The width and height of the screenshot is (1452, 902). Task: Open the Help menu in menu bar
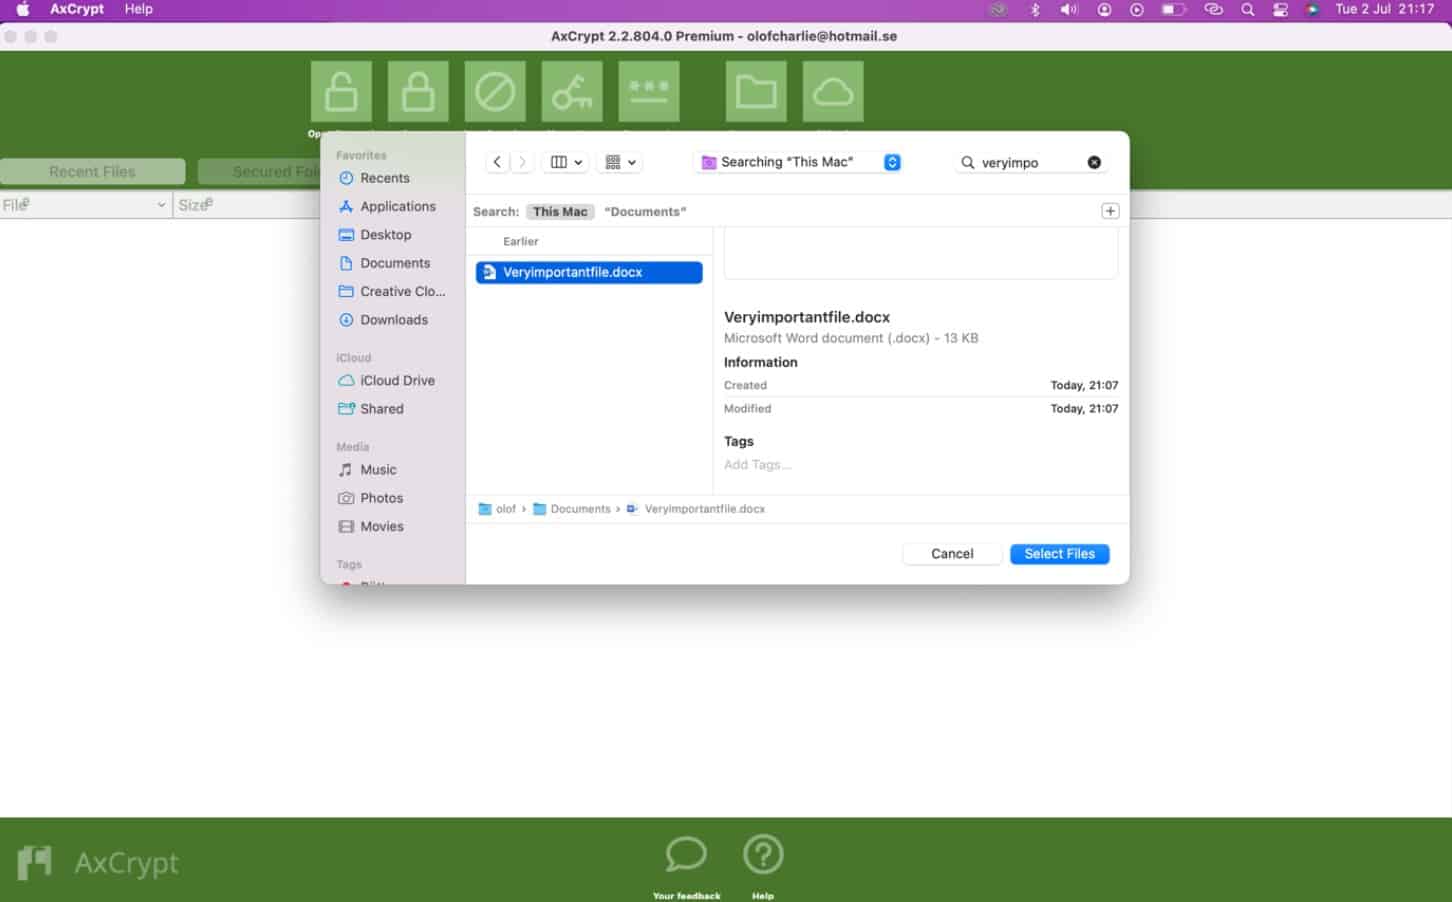pyautogui.click(x=138, y=9)
